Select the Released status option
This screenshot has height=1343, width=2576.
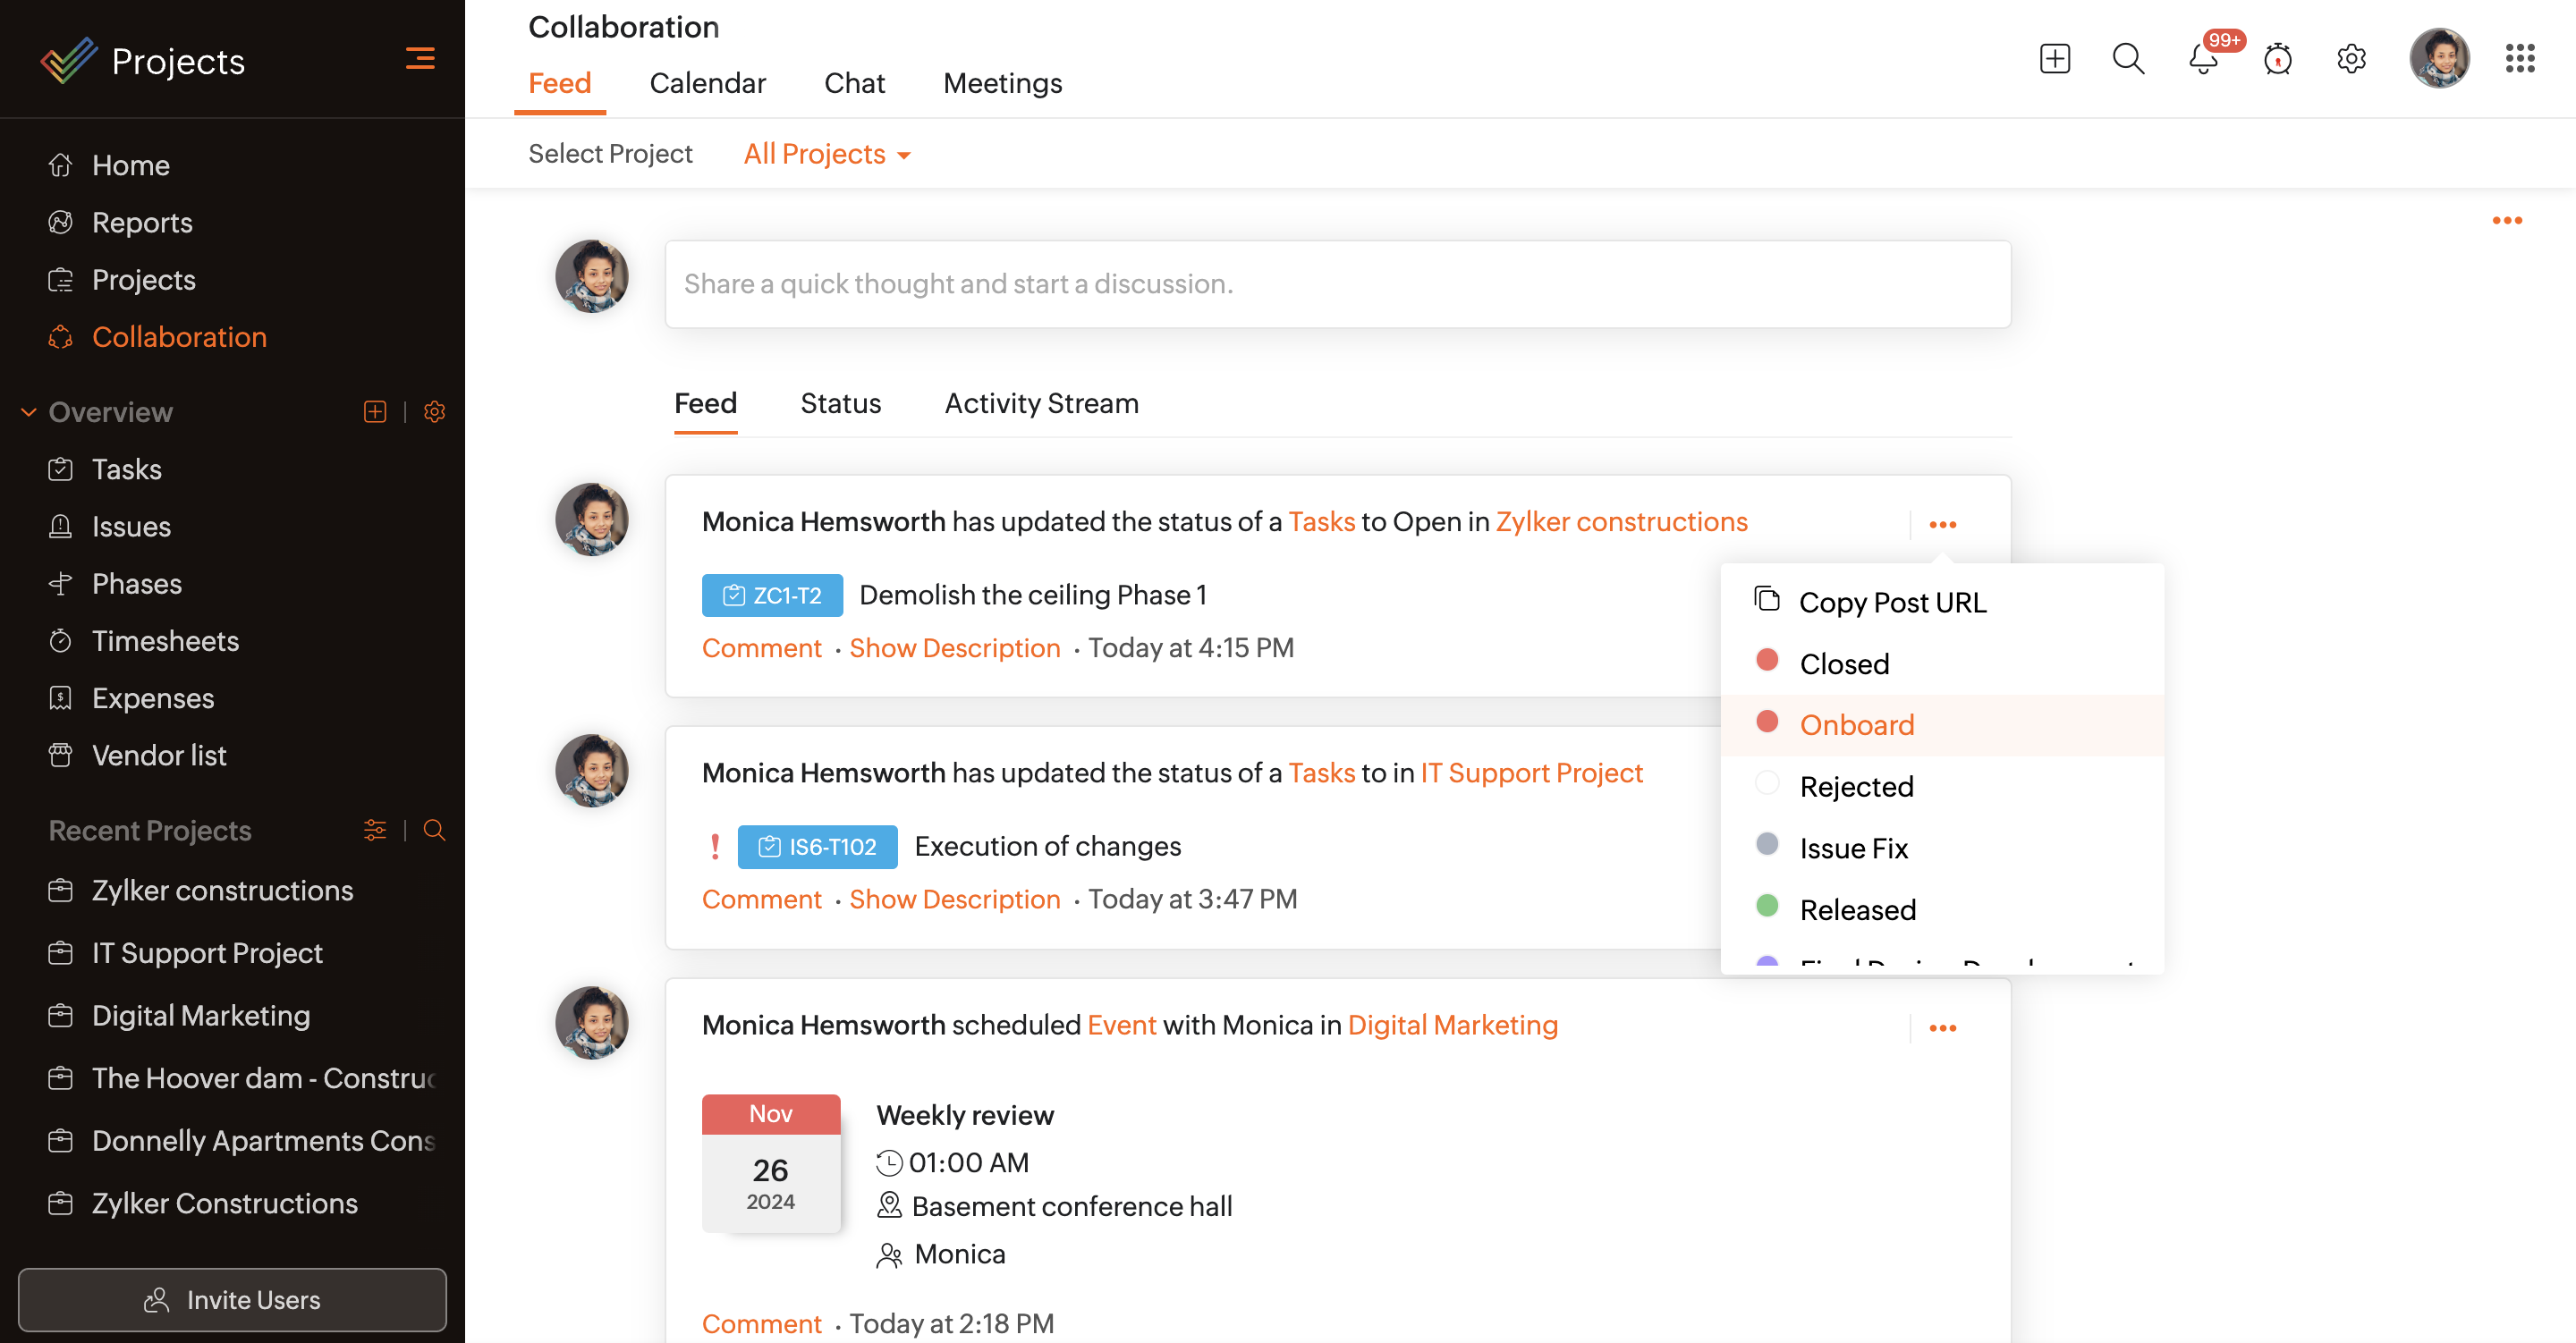(x=1857, y=909)
